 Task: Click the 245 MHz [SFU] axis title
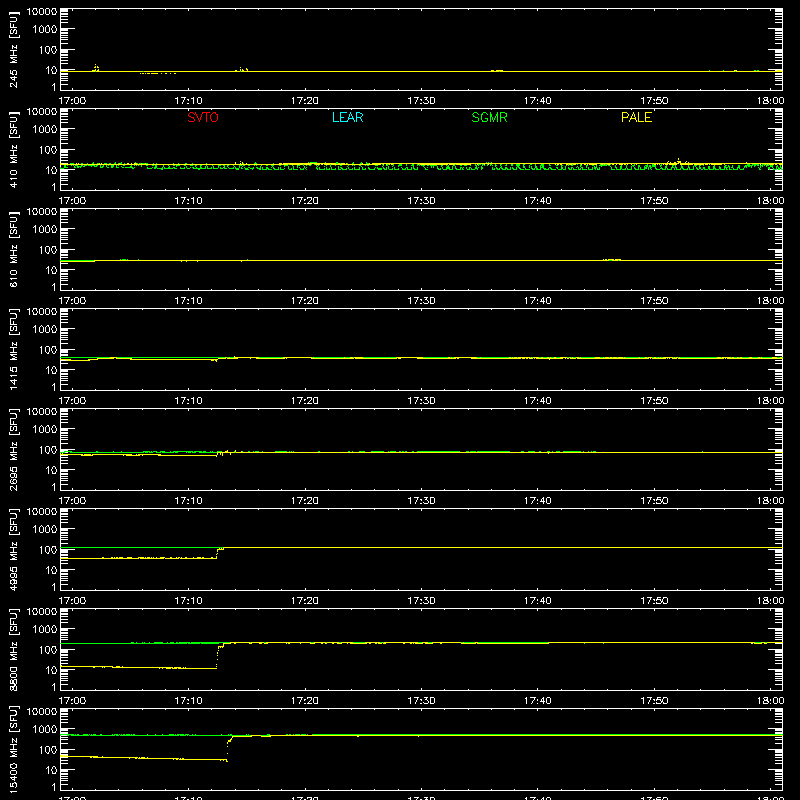coord(14,49)
